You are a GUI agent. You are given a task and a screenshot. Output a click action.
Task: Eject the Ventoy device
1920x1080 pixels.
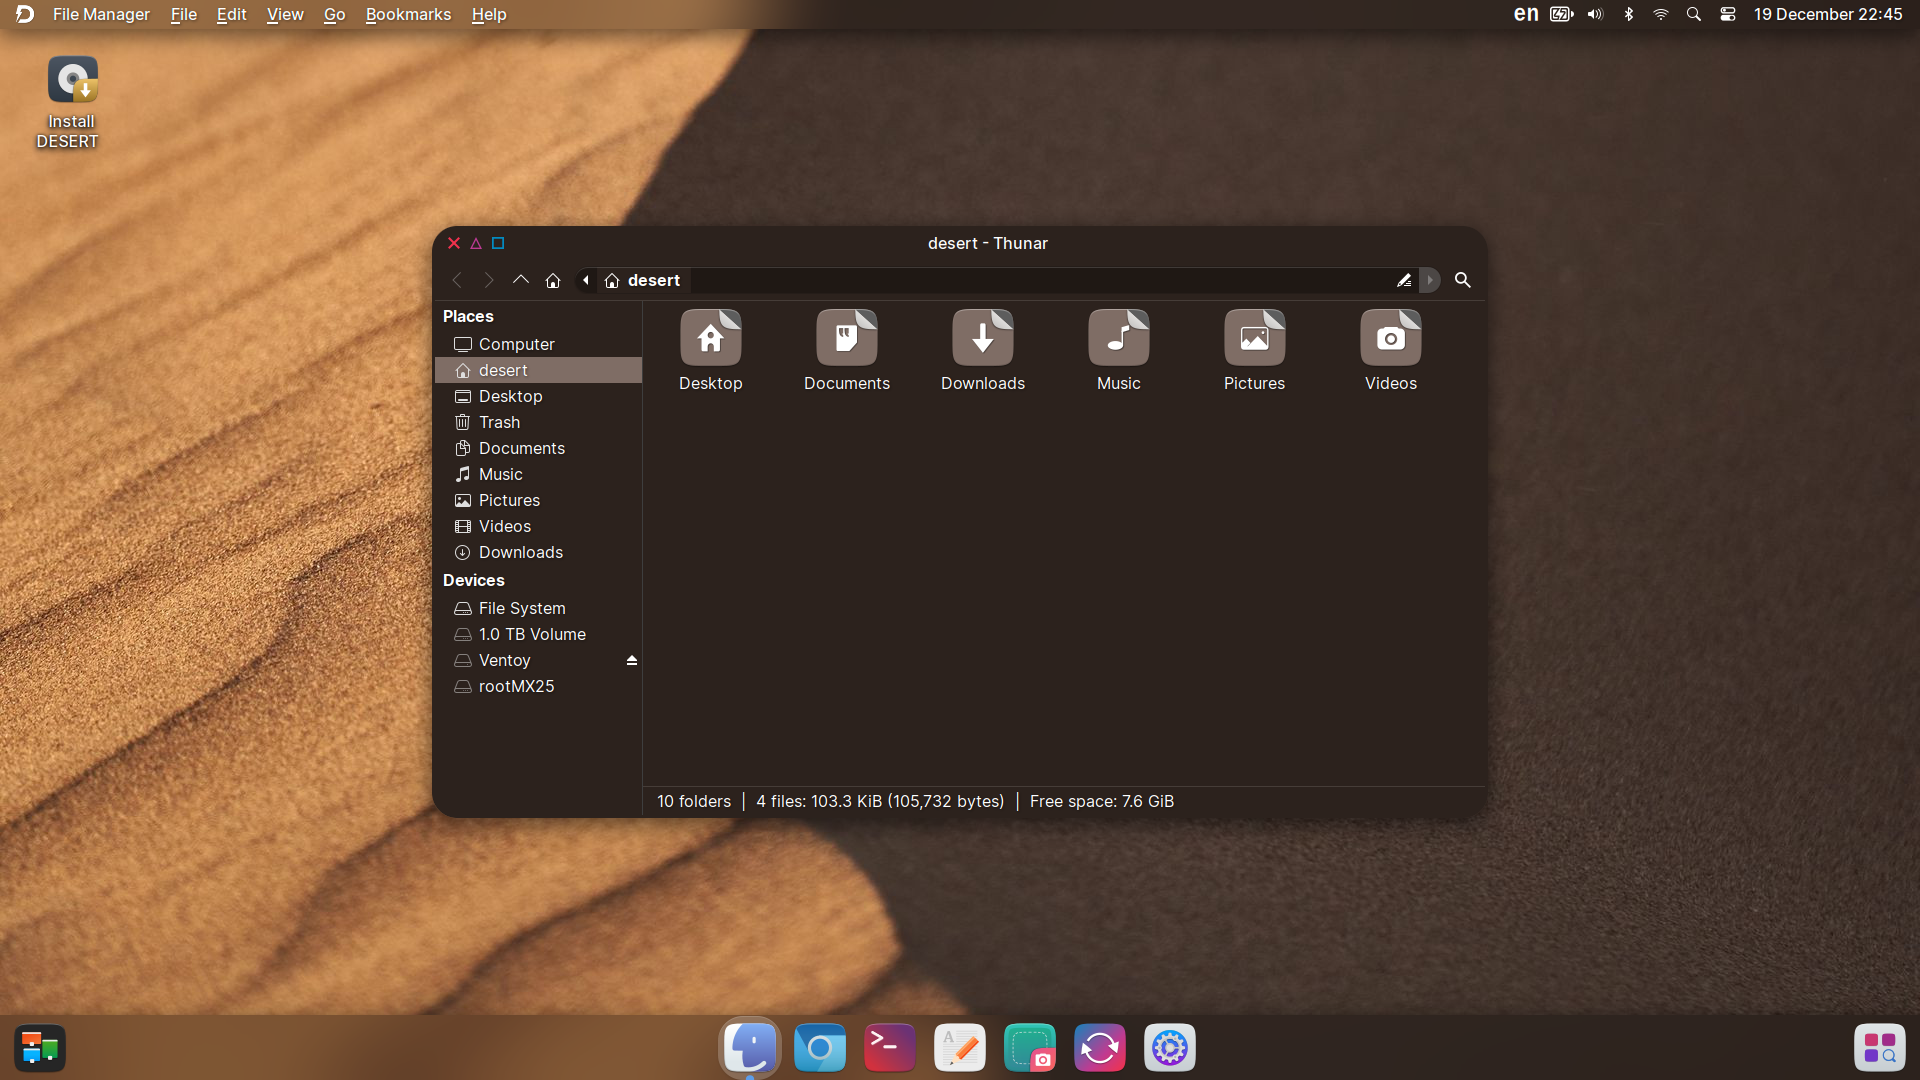pos(631,660)
